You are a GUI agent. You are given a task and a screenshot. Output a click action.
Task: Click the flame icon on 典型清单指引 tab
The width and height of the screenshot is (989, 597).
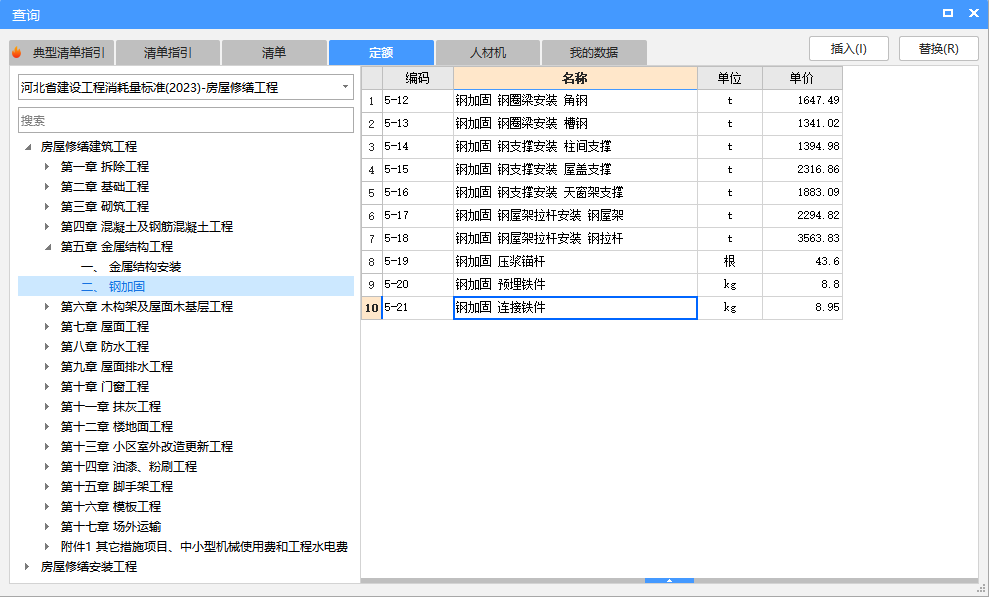16,52
